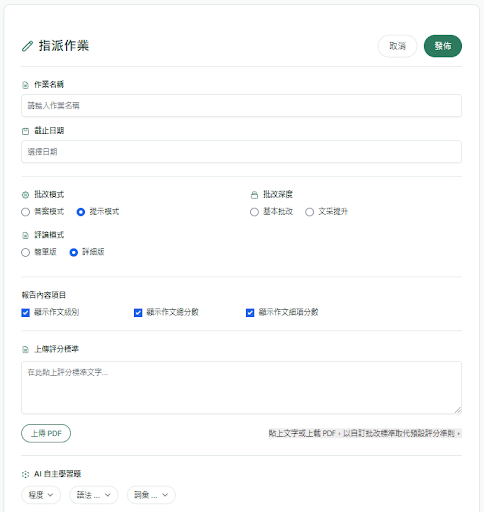Image resolution: width=484 pixels, height=512 pixels.
Task: Click the 上傳評分標準 label text
Action: [56, 349]
